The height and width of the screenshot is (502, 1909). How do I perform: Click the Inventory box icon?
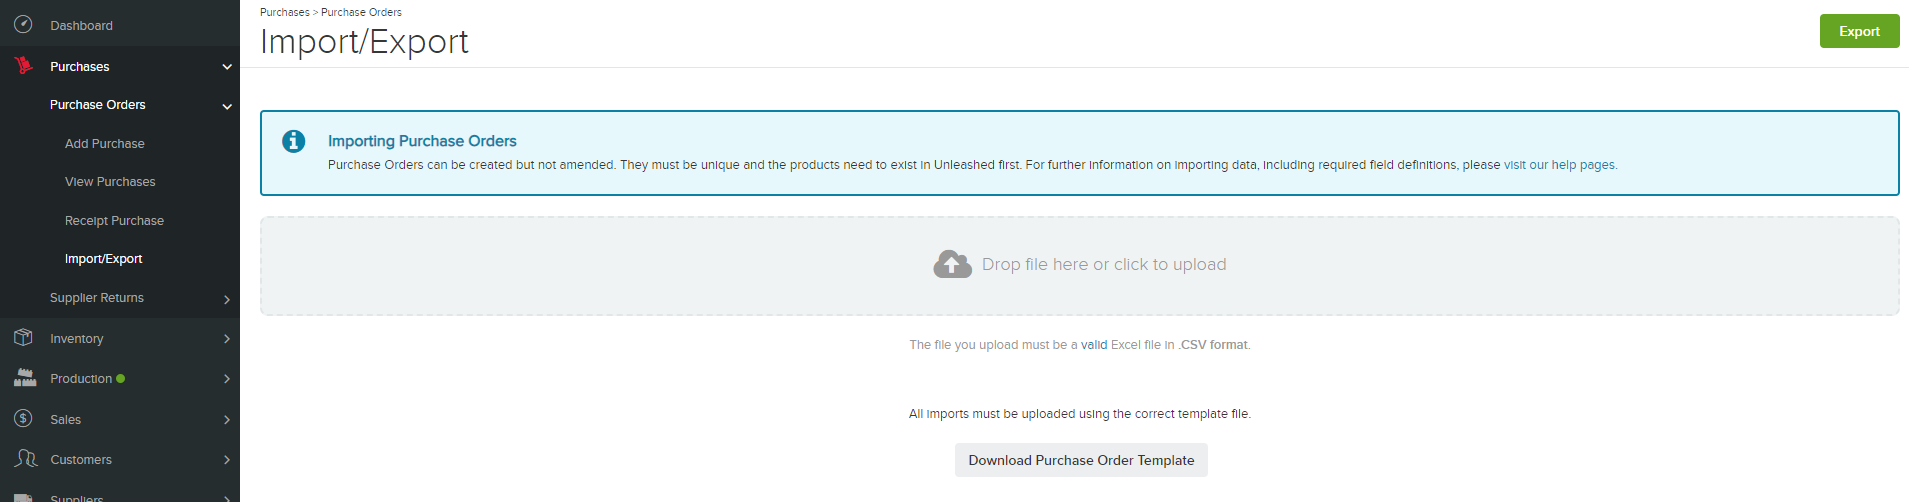point(24,338)
